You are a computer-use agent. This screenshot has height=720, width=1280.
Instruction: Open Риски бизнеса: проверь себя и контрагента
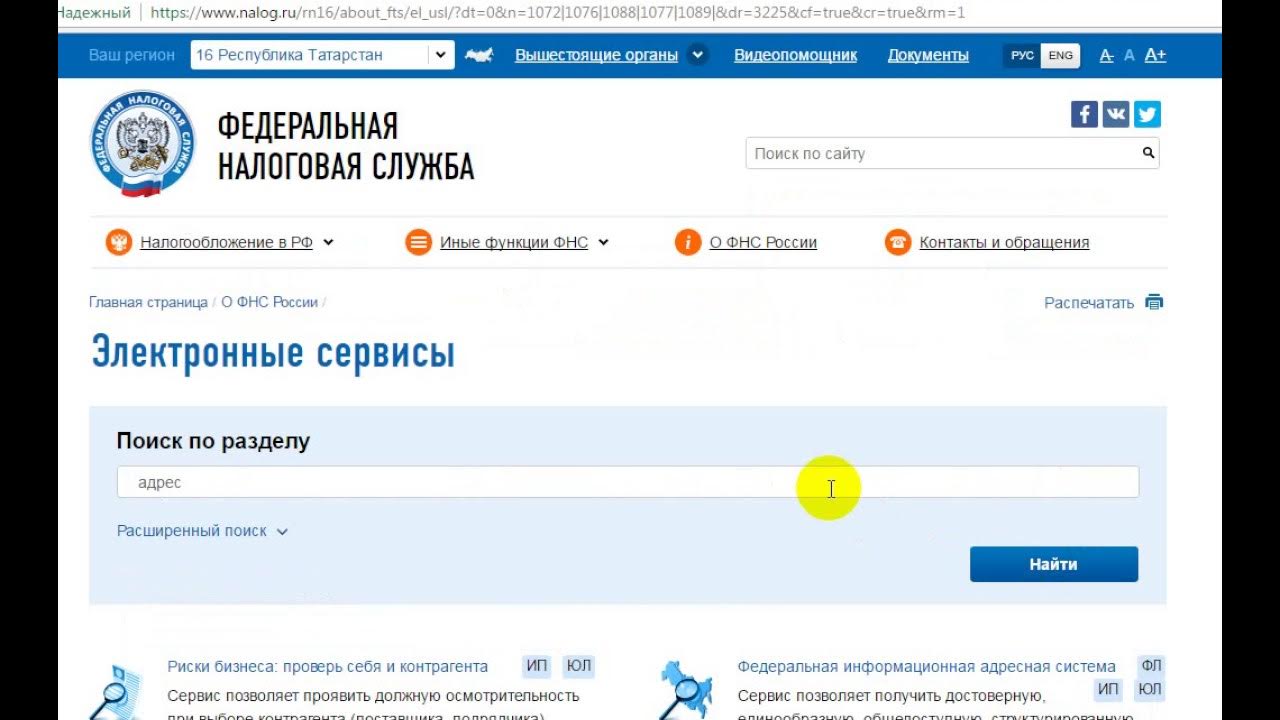click(x=328, y=666)
